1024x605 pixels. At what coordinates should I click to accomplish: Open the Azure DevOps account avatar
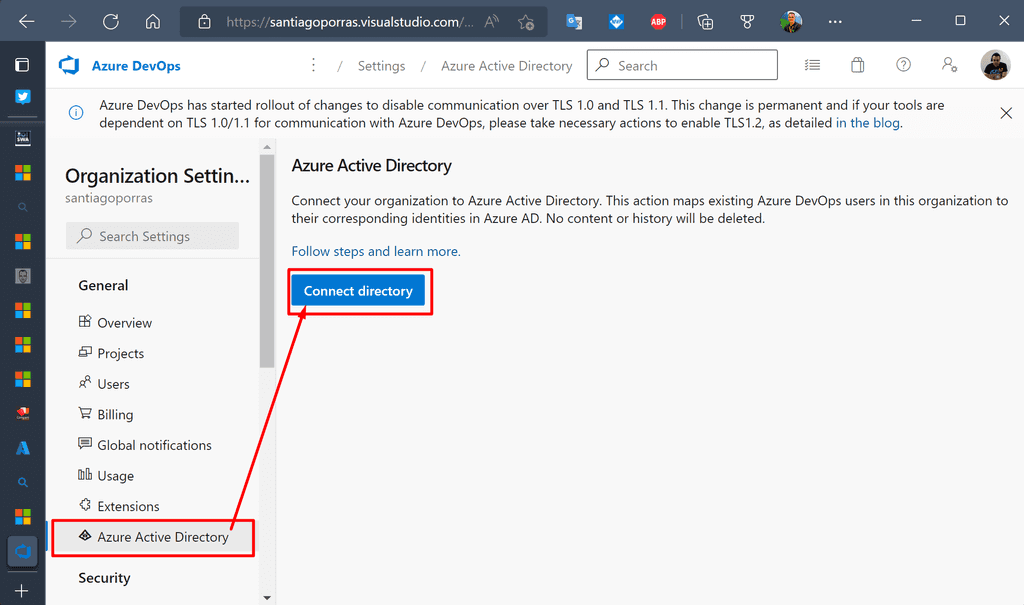point(995,65)
